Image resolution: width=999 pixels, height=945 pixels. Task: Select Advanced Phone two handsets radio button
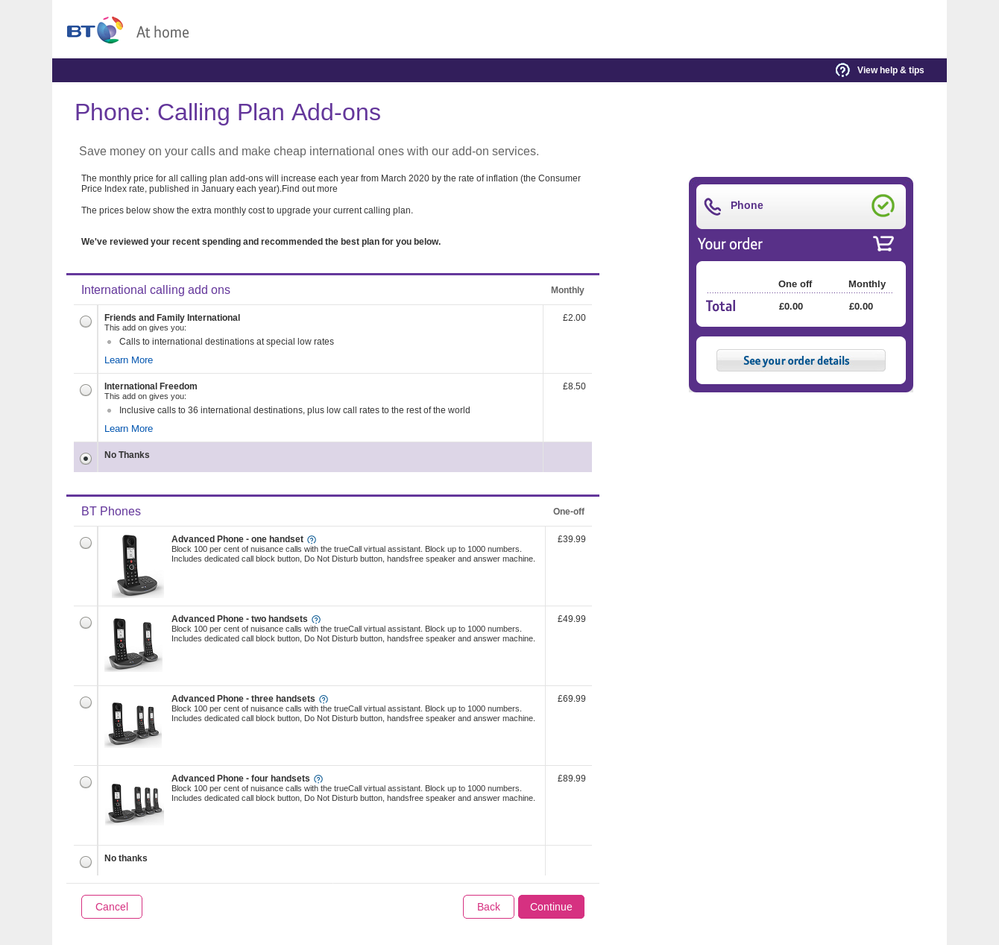pyautogui.click(x=86, y=623)
